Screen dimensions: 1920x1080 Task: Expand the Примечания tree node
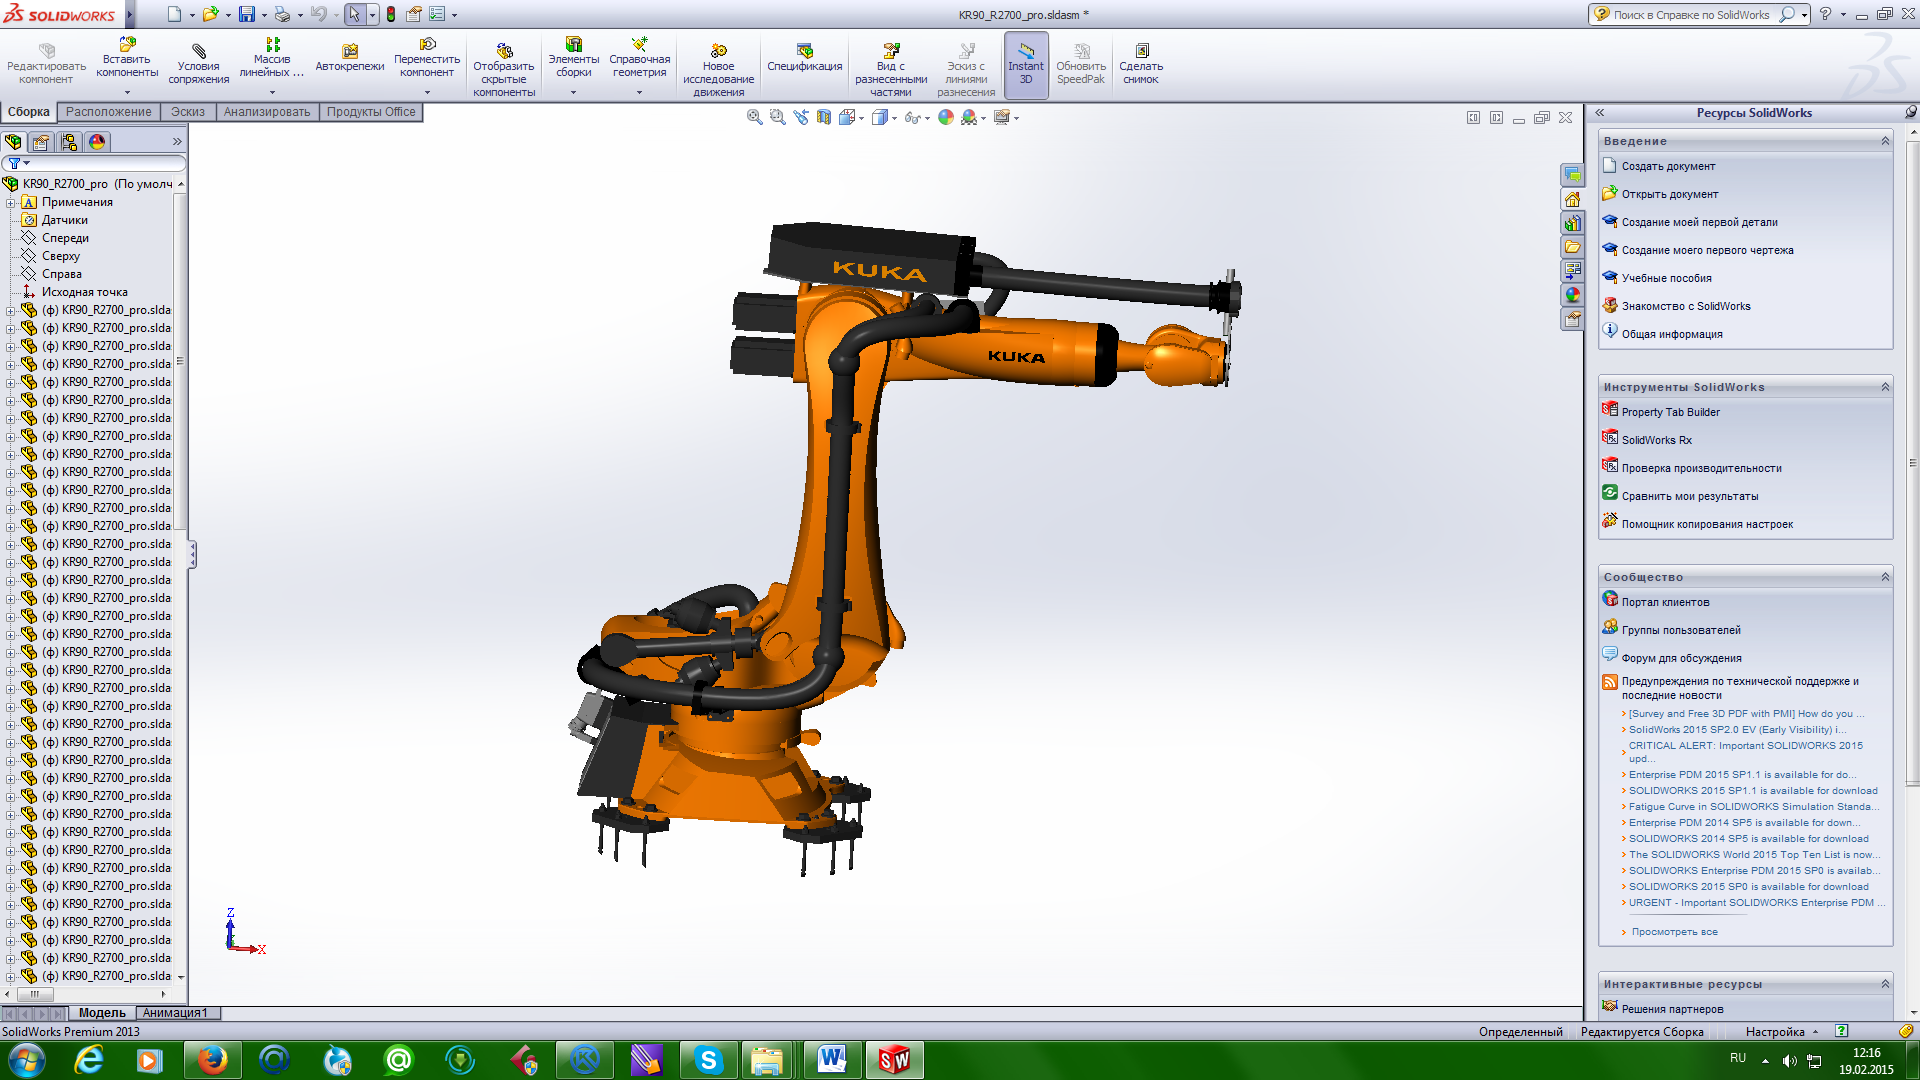click(x=11, y=202)
